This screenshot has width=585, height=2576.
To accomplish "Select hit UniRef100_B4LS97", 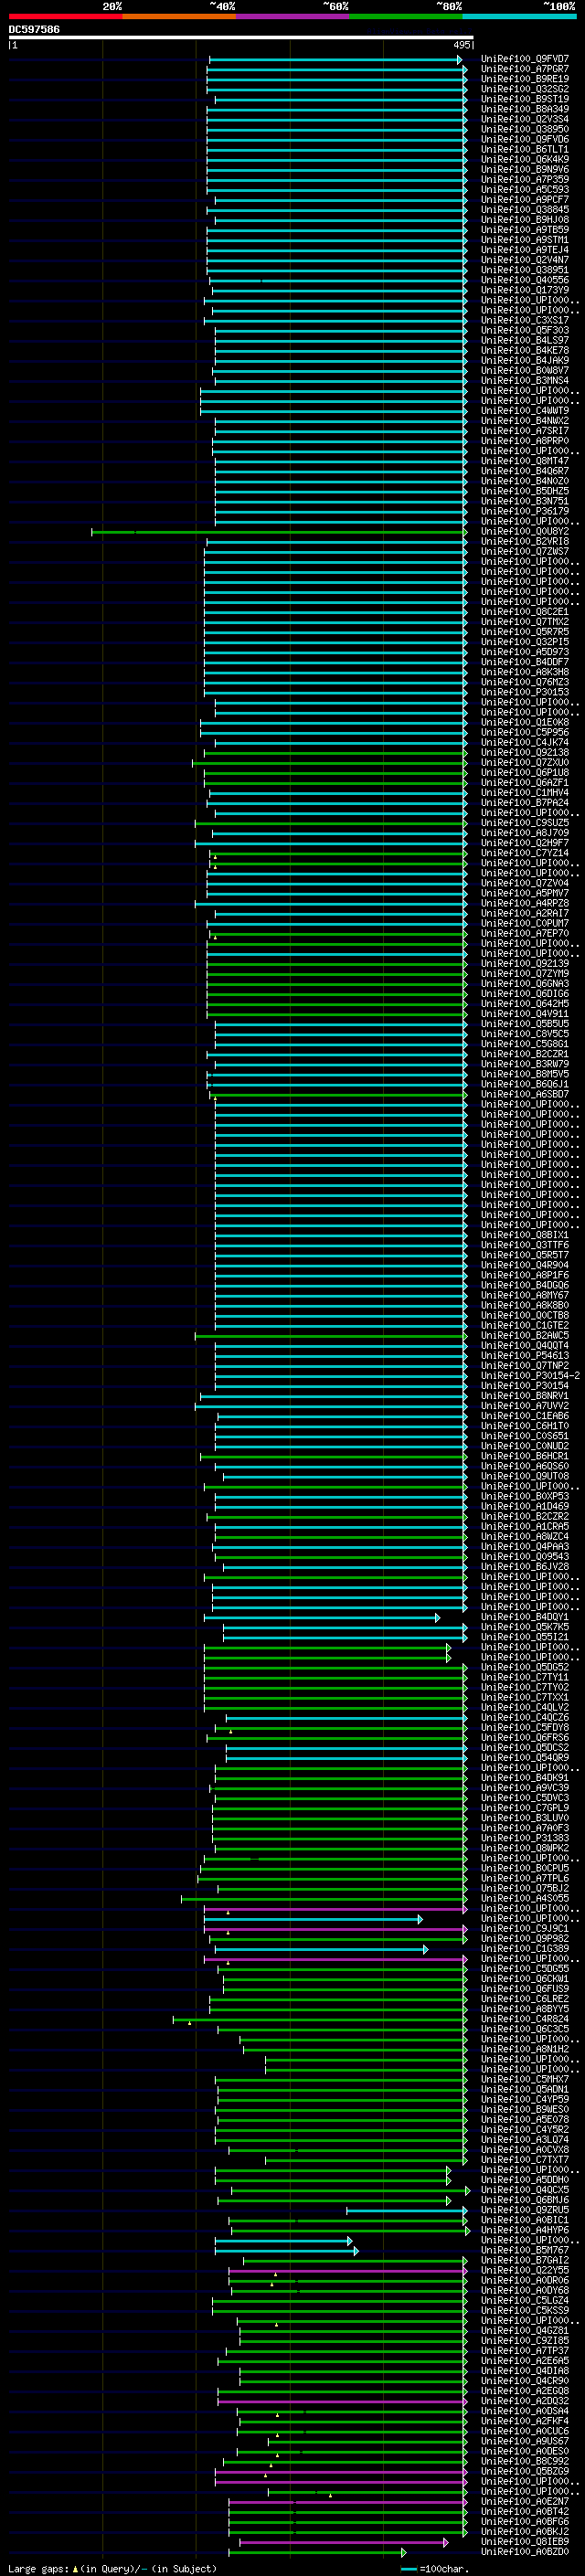I will 524,340.
